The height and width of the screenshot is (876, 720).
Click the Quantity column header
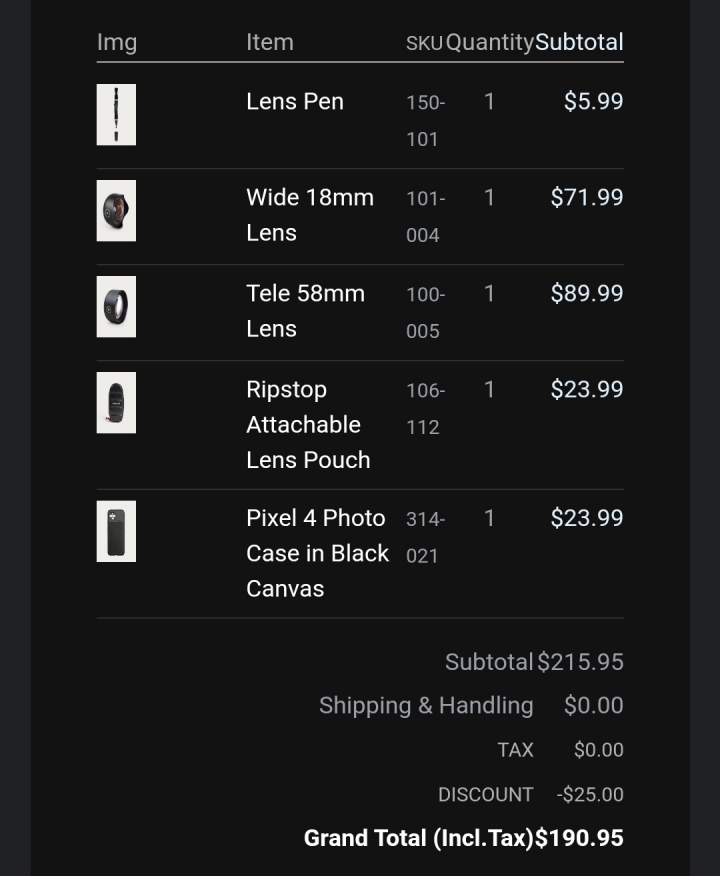click(490, 42)
